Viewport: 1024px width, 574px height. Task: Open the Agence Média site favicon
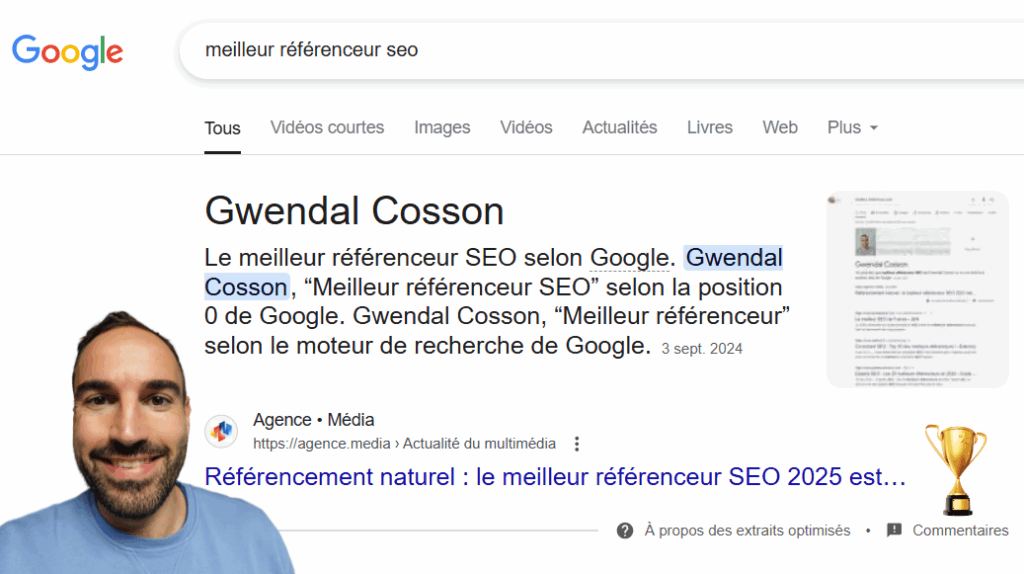tap(221, 431)
